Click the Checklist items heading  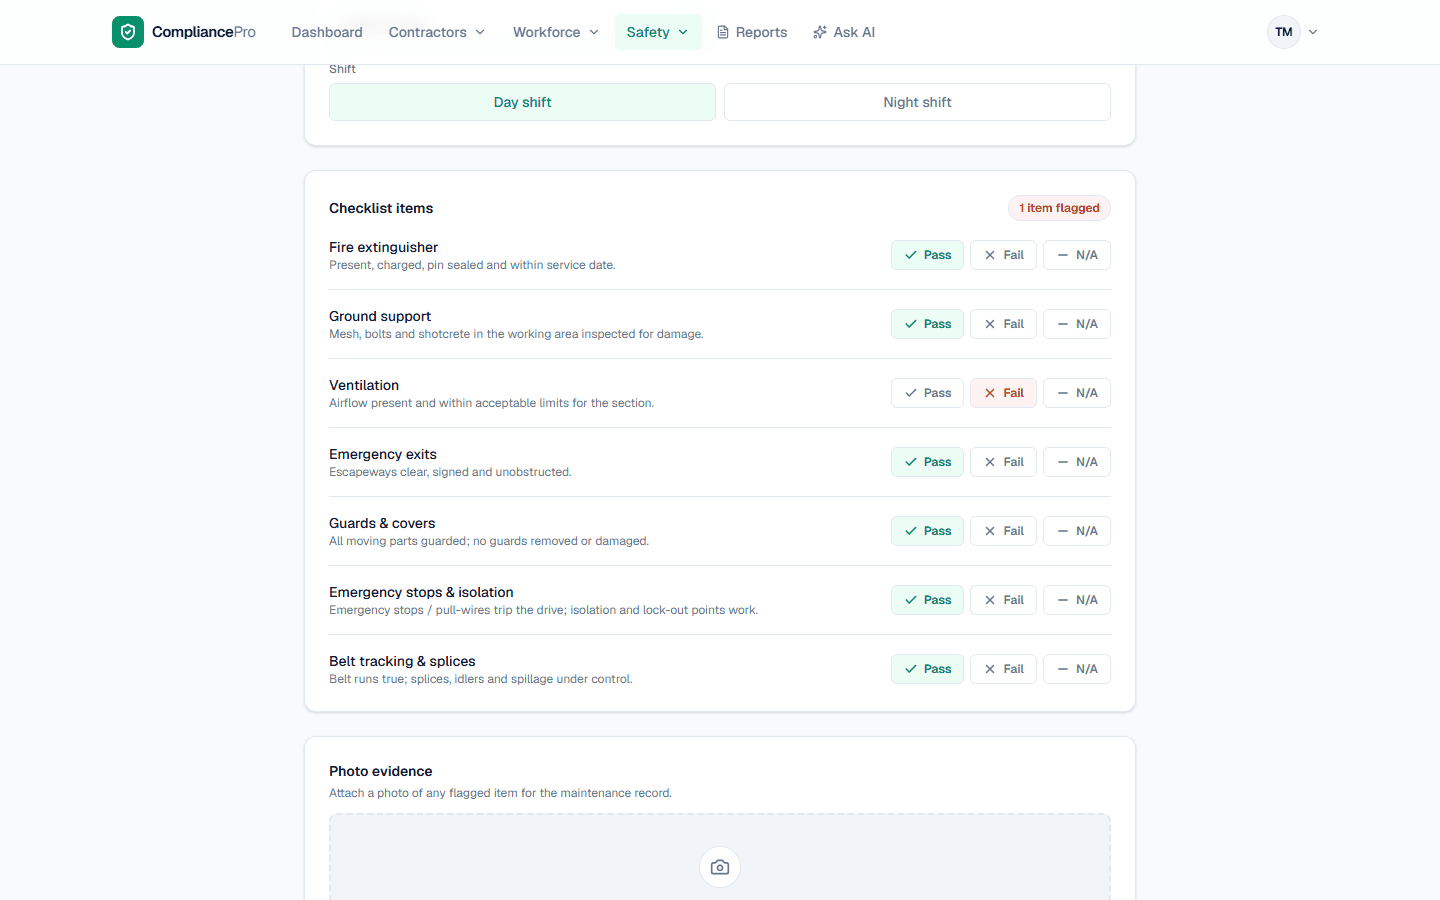click(x=381, y=208)
